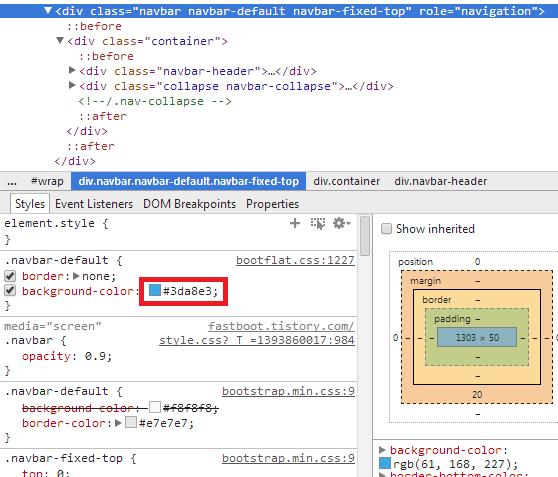Click the blue #3da8e3 color swatch
The image size is (558, 477).
(155, 290)
